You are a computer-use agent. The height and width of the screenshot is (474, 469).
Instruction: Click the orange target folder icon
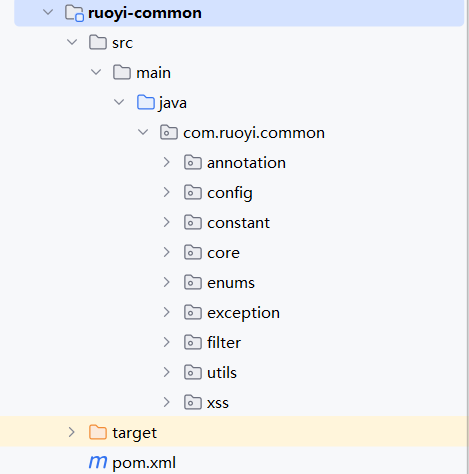tap(98, 432)
